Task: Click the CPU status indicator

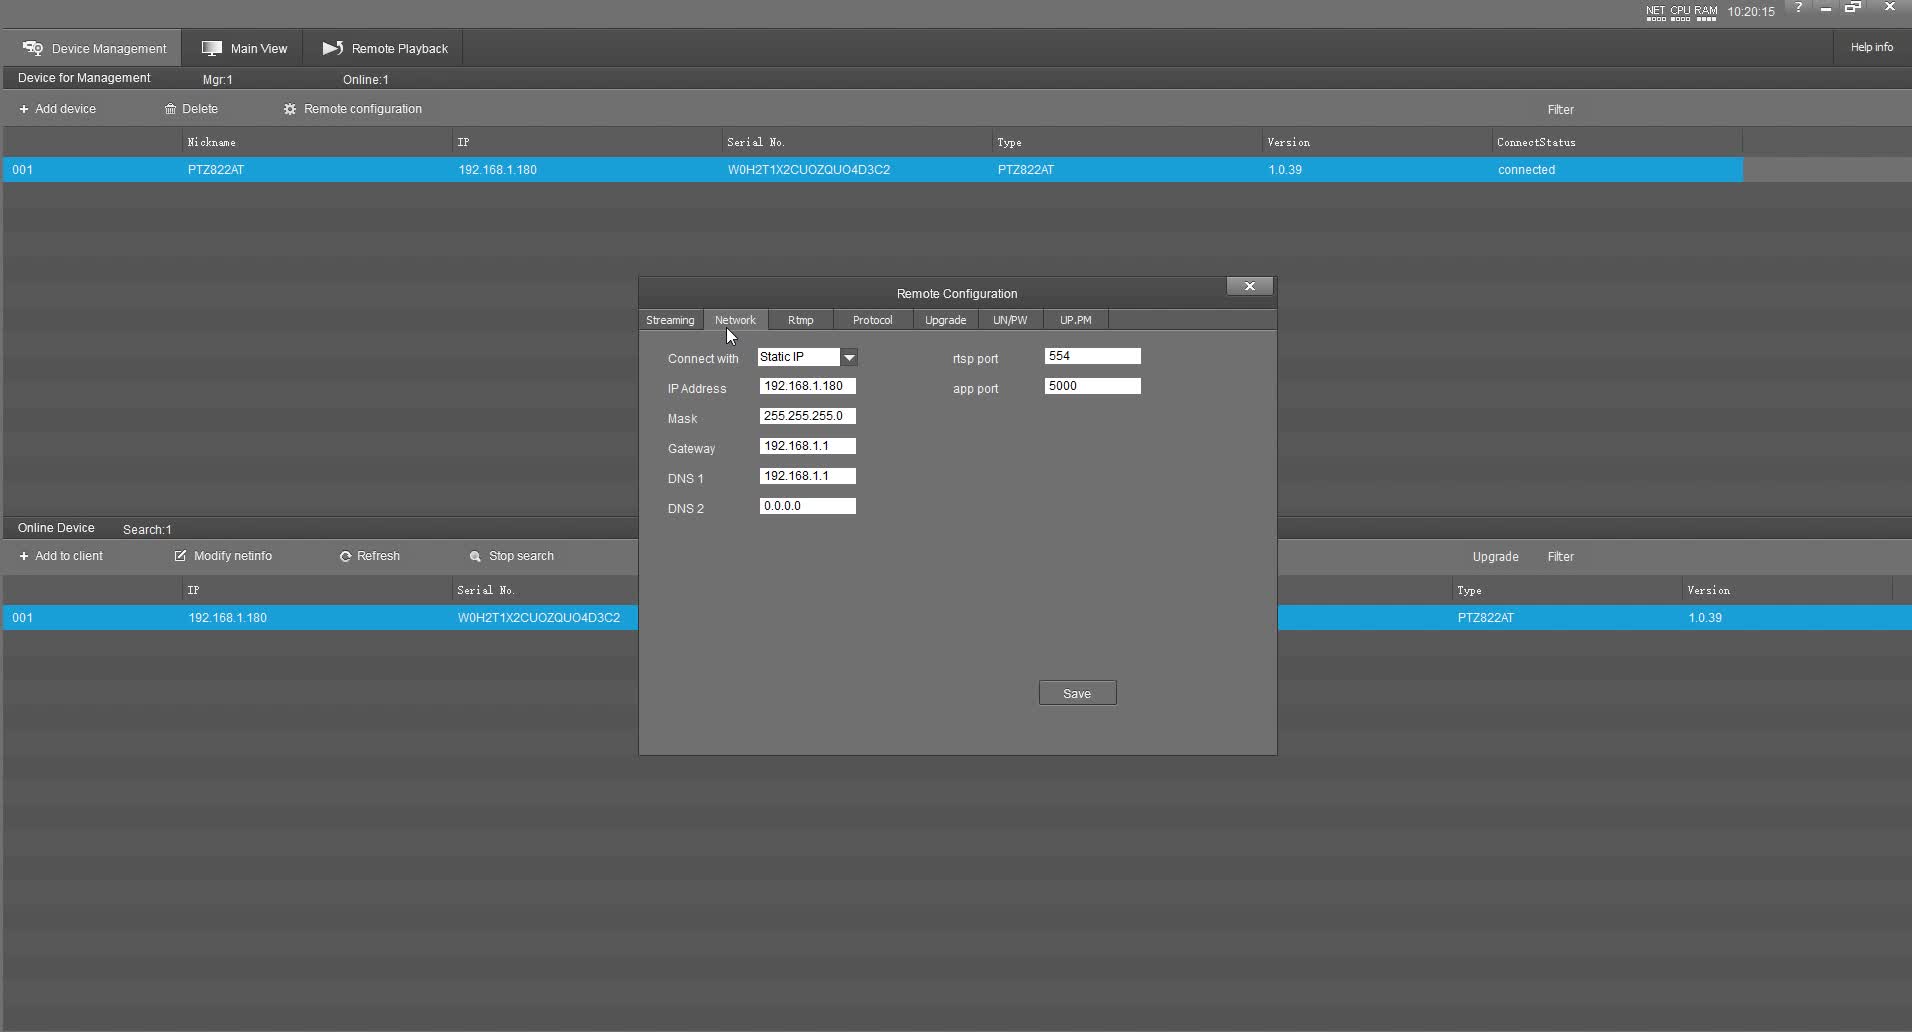Action: (1680, 13)
